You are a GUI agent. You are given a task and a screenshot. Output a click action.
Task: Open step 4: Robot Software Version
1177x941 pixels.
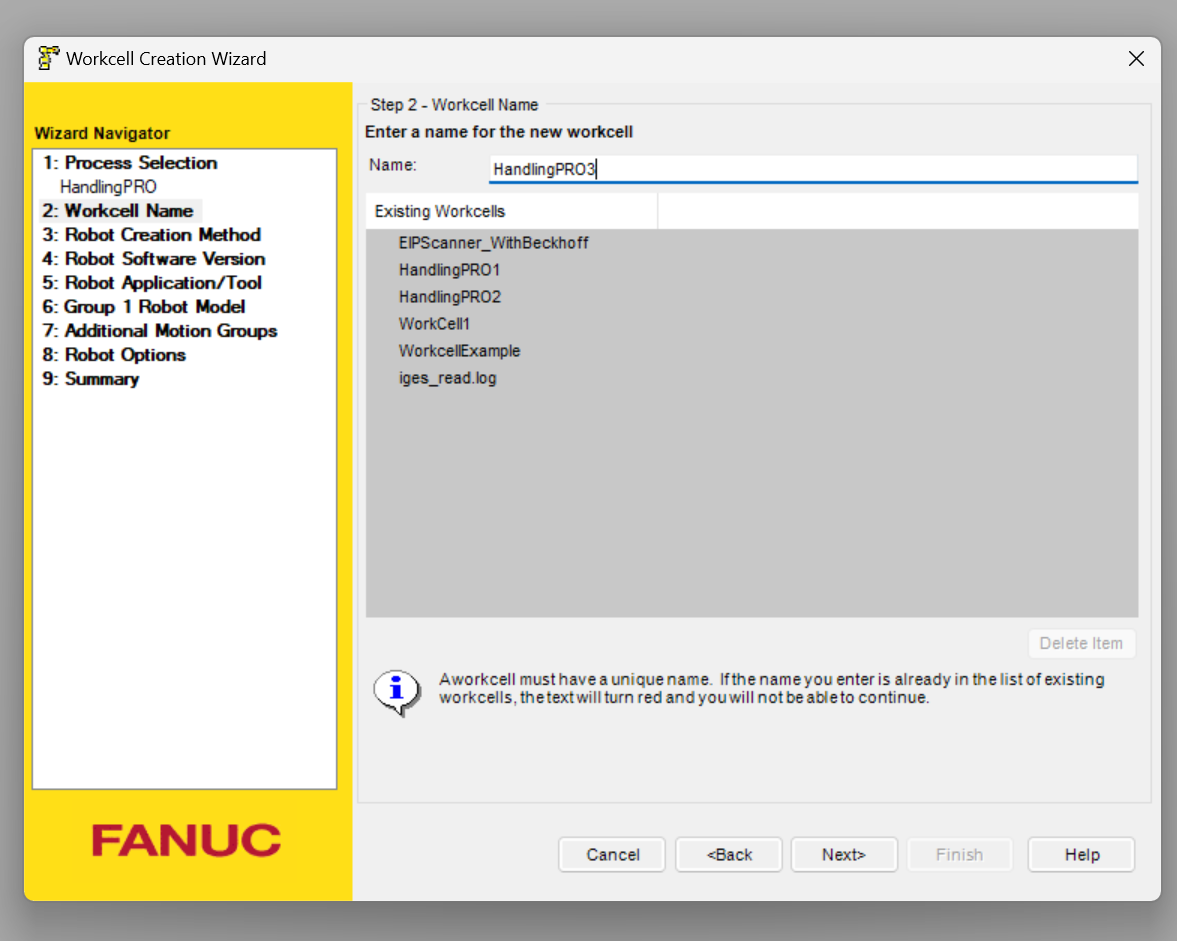click(x=154, y=259)
